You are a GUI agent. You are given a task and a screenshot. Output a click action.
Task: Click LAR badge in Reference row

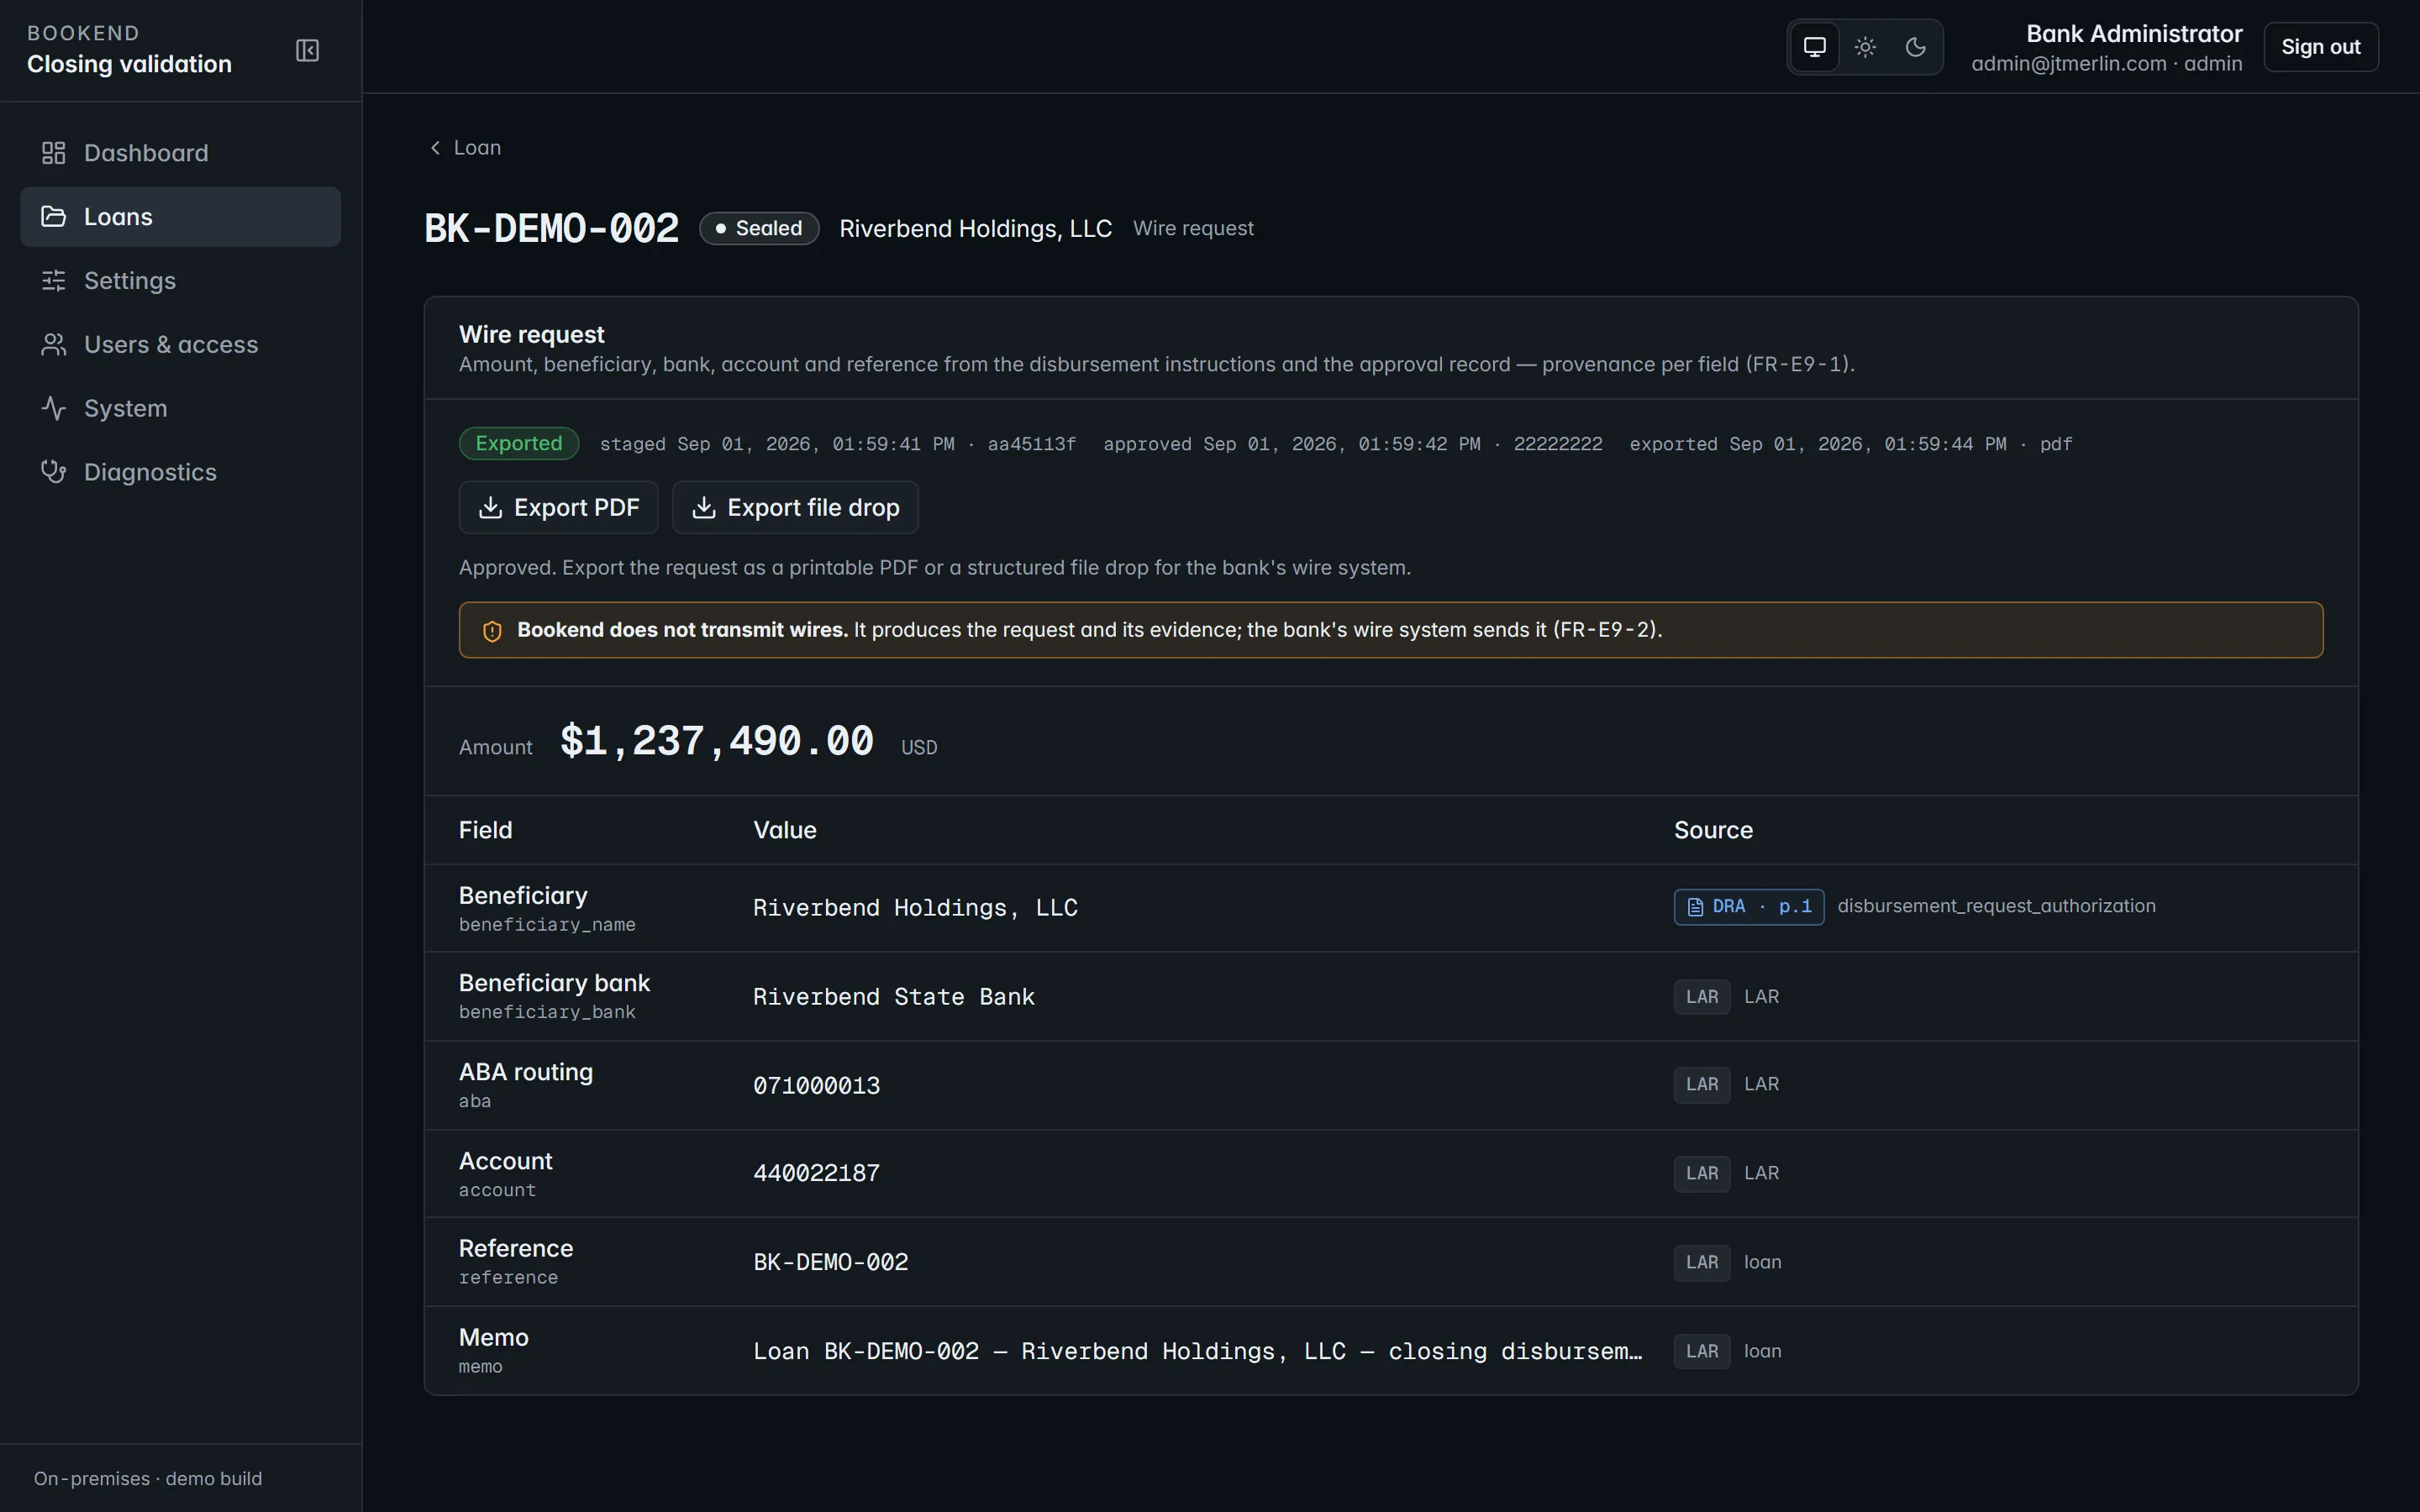coord(1702,1263)
